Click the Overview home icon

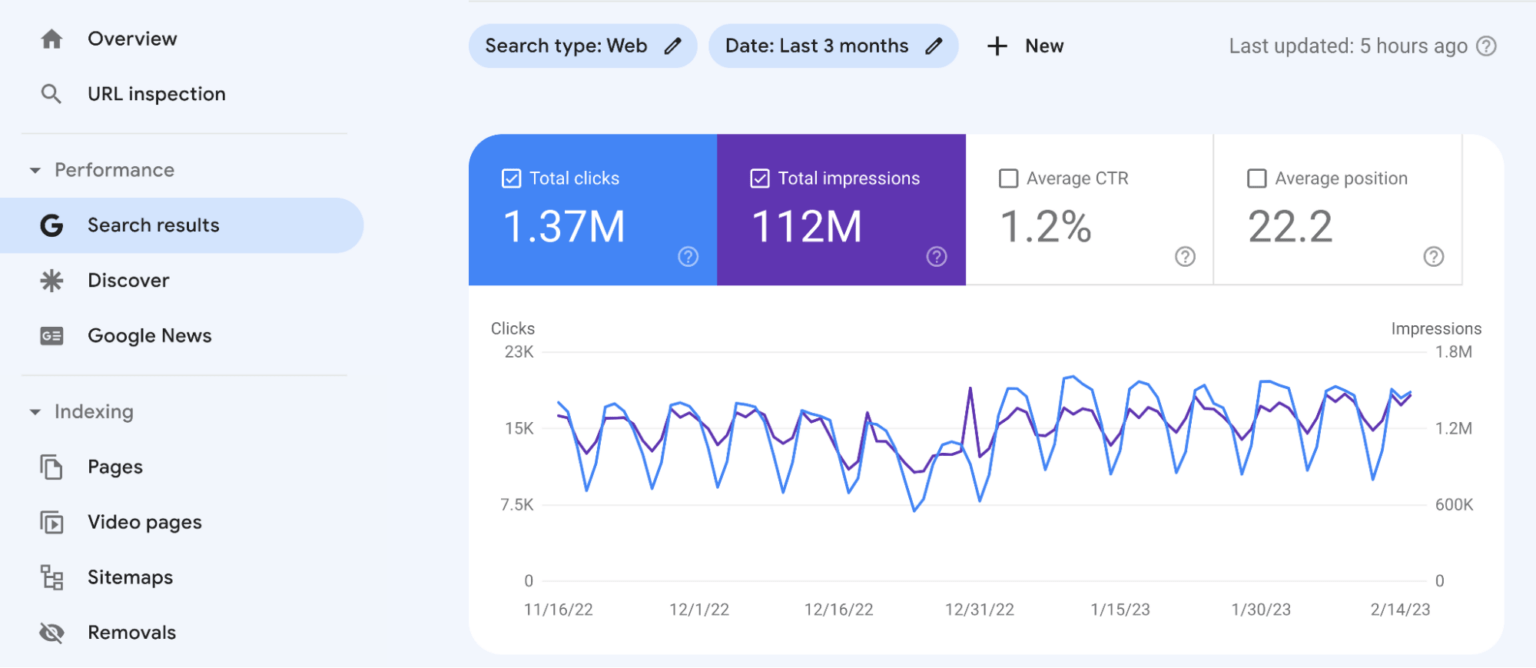tap(51, 39)
